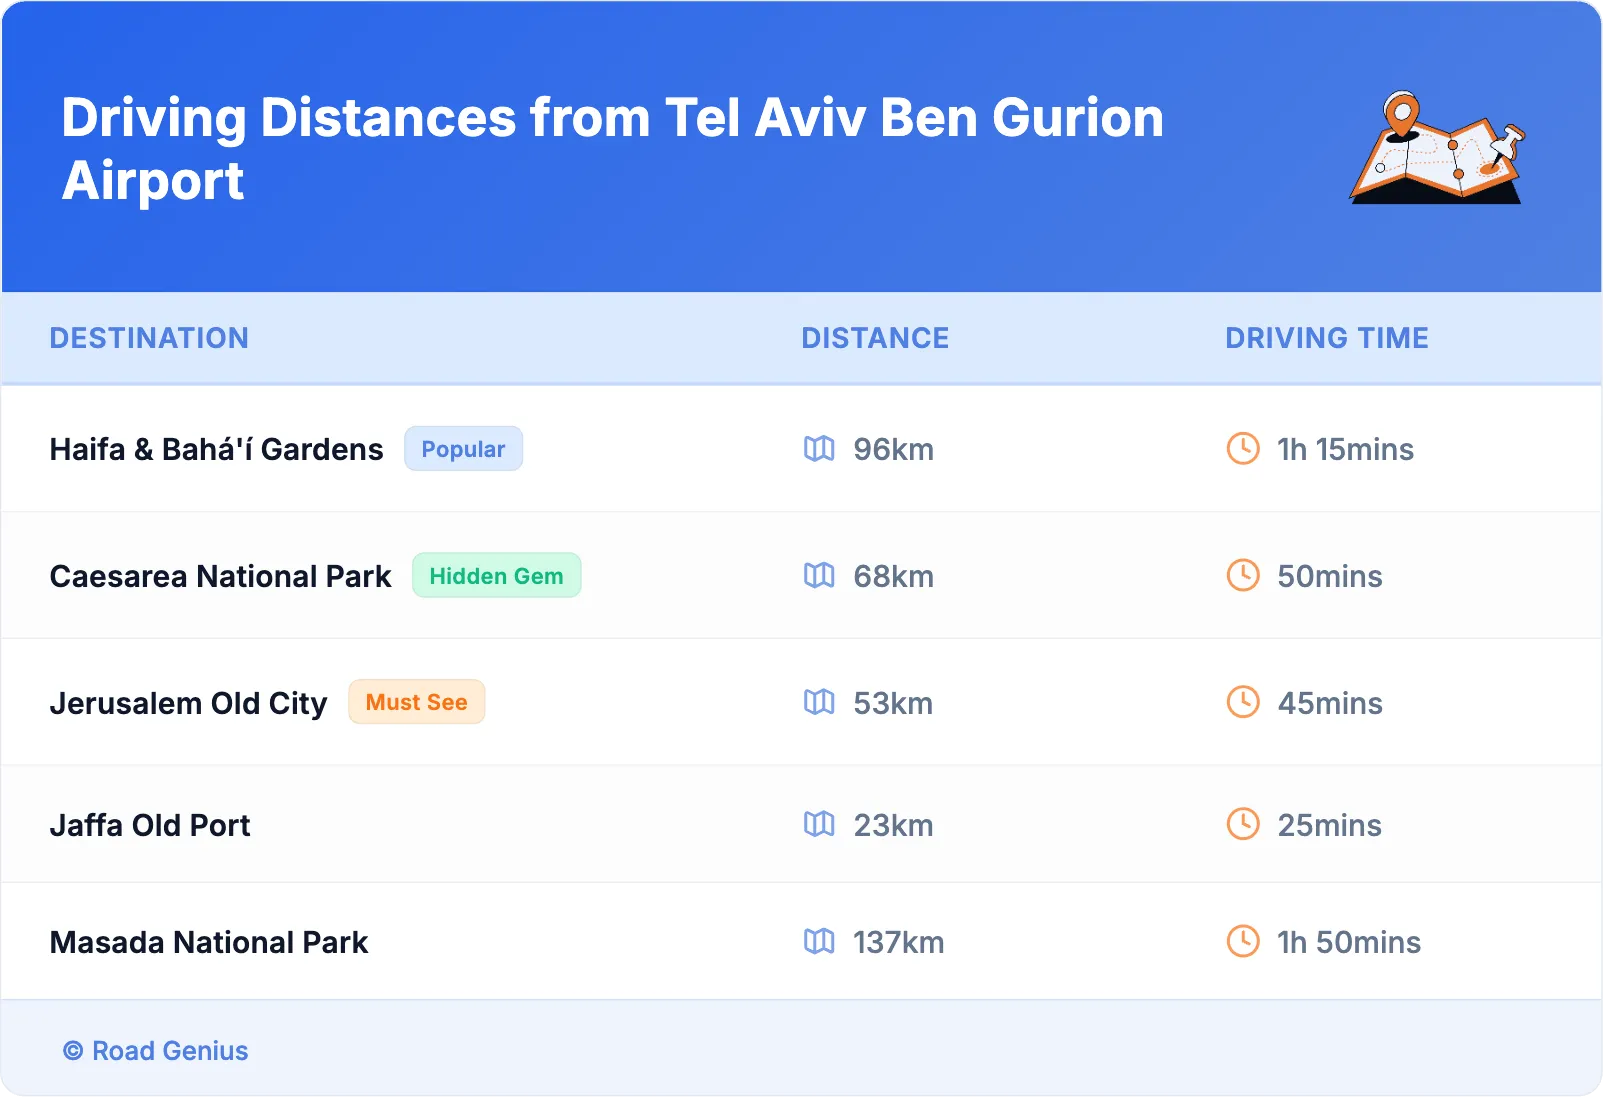This screenshot has width=1604, height=1098.
Task: Click the 25mins driving time
Action: 1329,826
